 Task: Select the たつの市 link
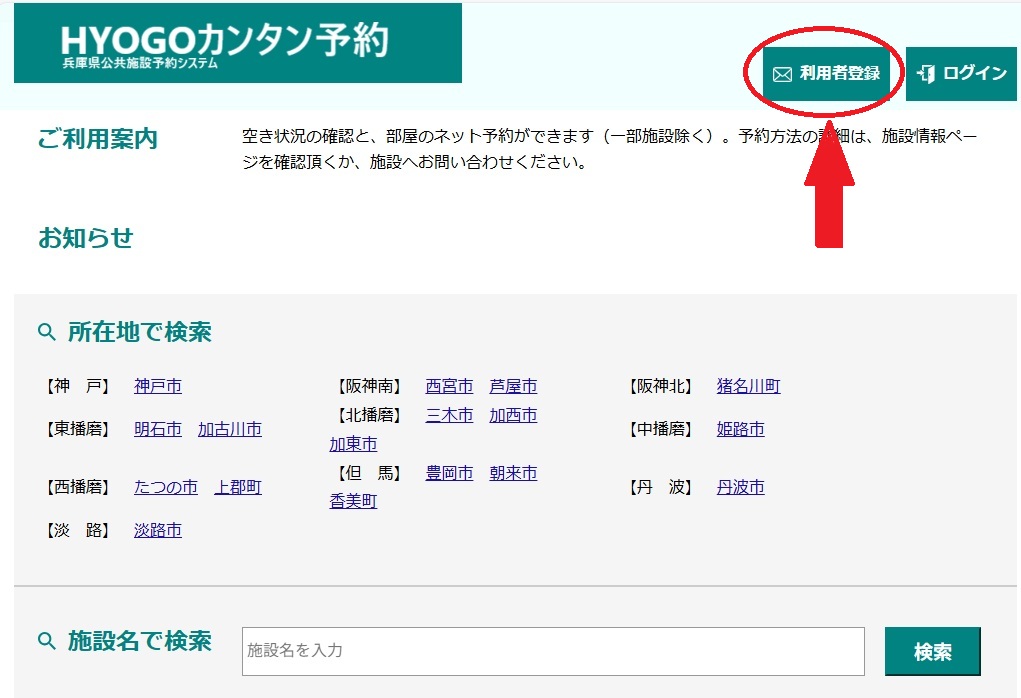coord(165,487)
